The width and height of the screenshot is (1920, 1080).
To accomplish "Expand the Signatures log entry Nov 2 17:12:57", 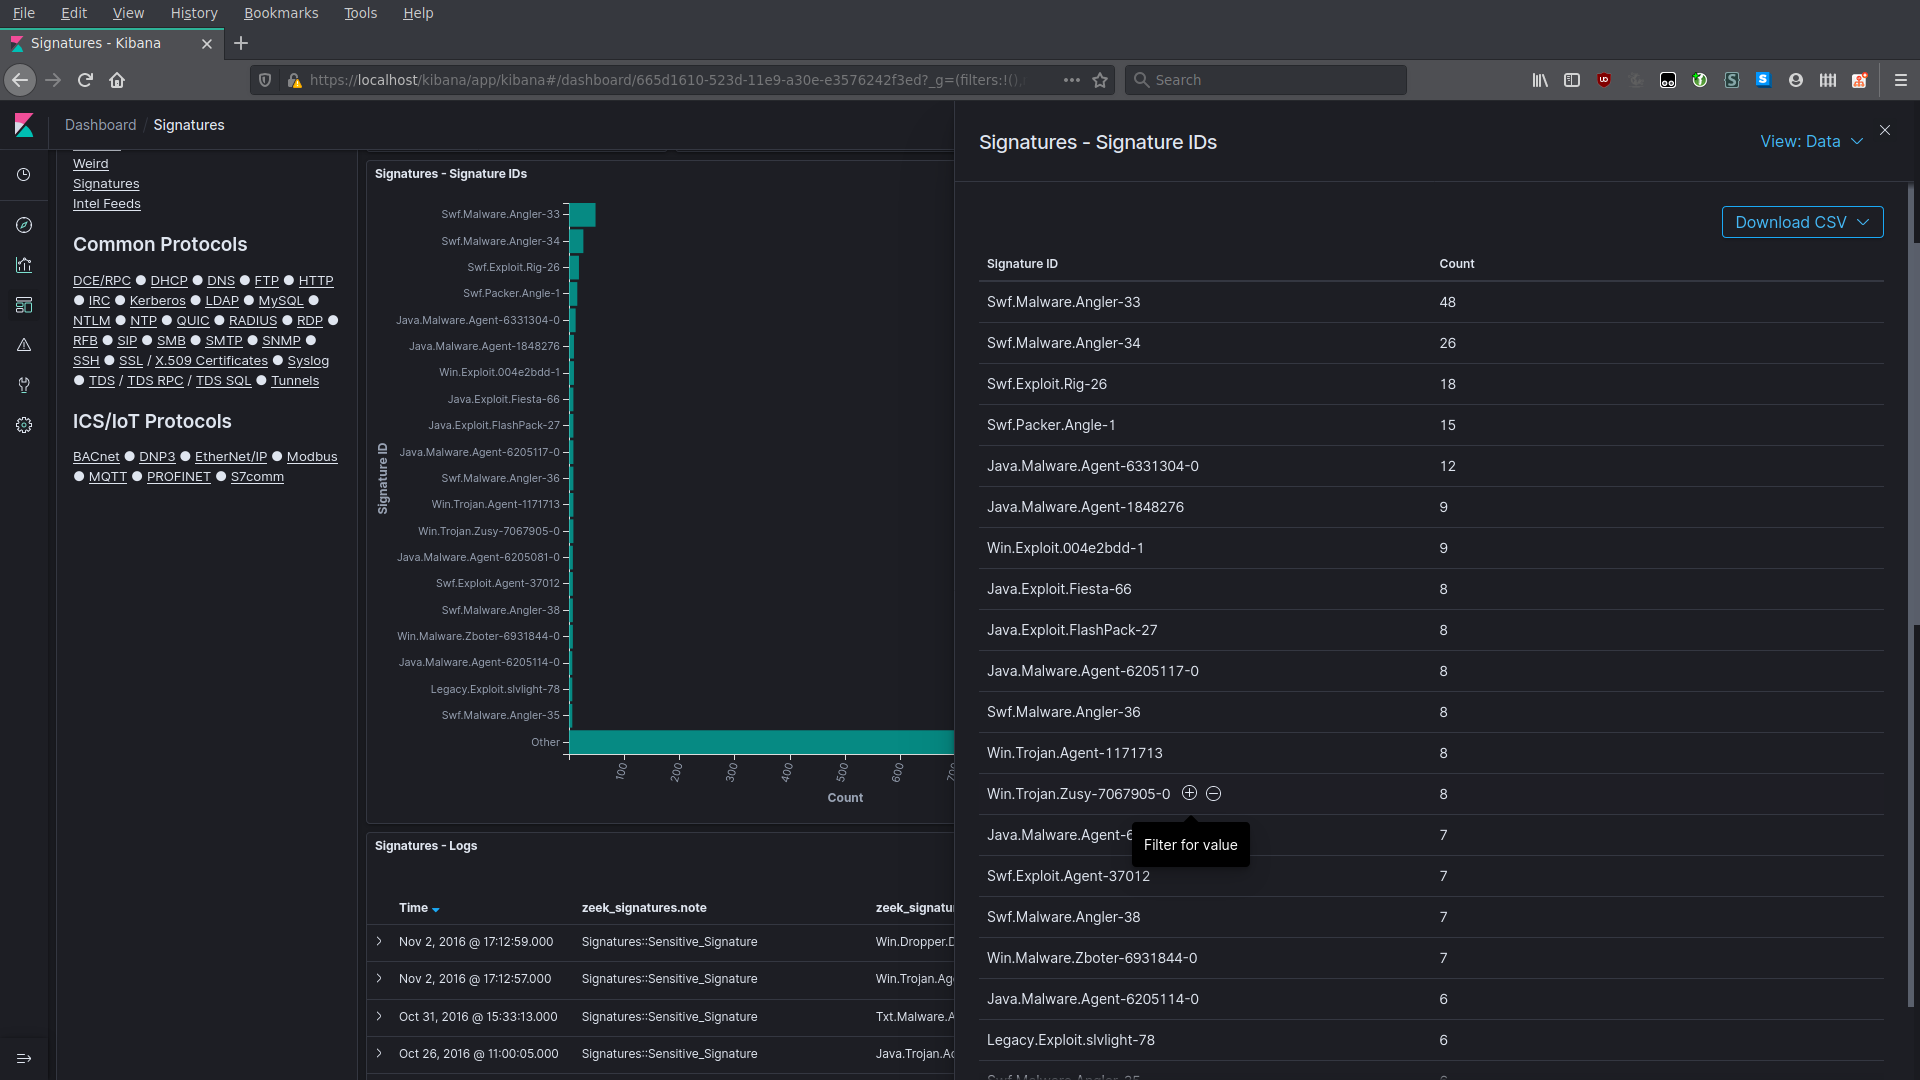I will click(381, 978).
